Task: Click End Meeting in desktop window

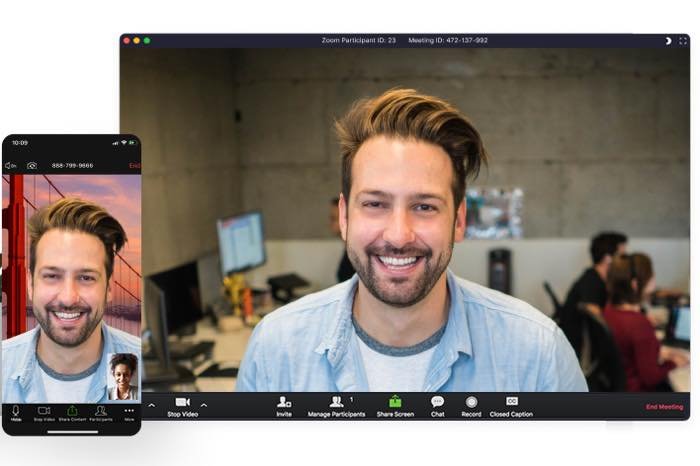Action: [664, 407]
